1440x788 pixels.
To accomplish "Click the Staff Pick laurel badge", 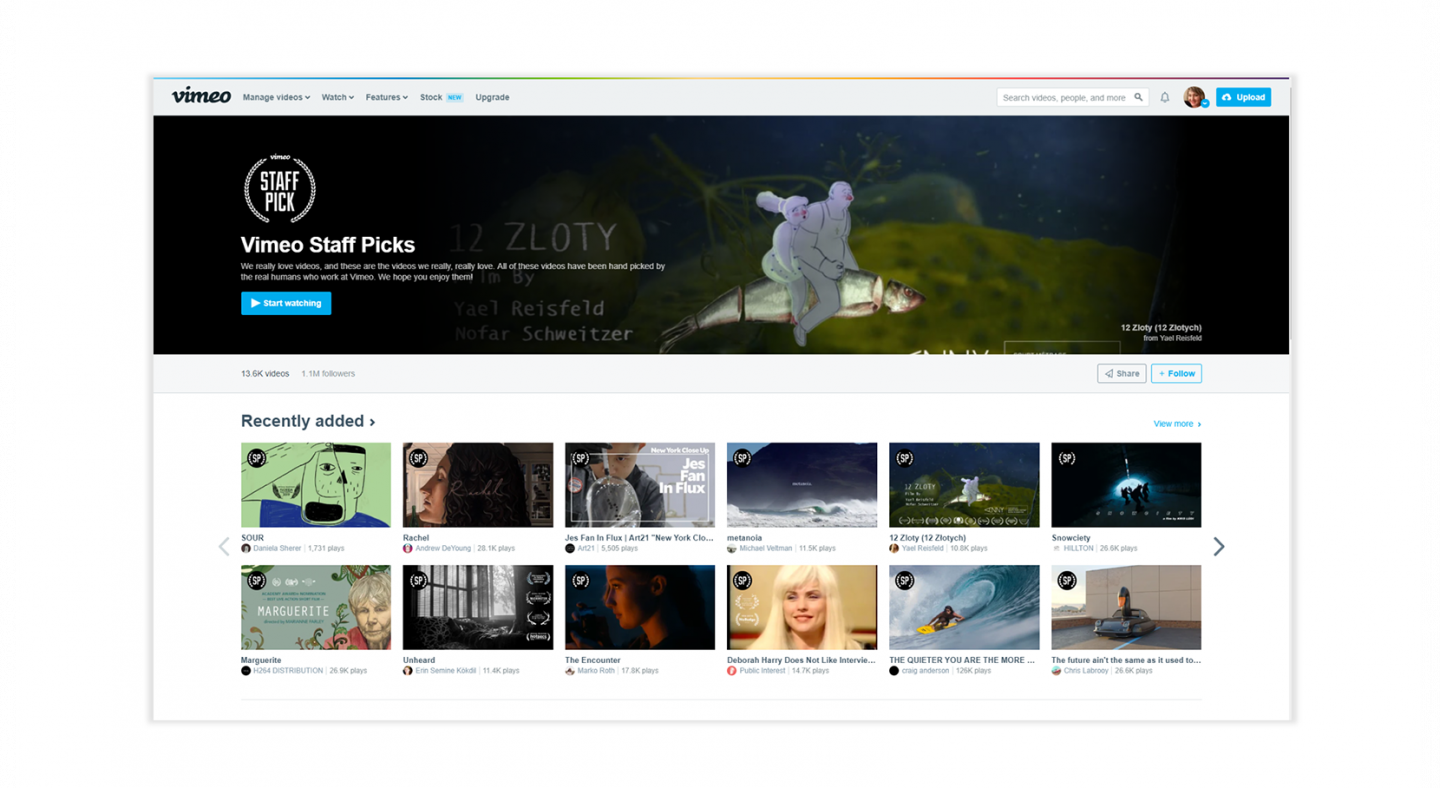I will (280, 188).
